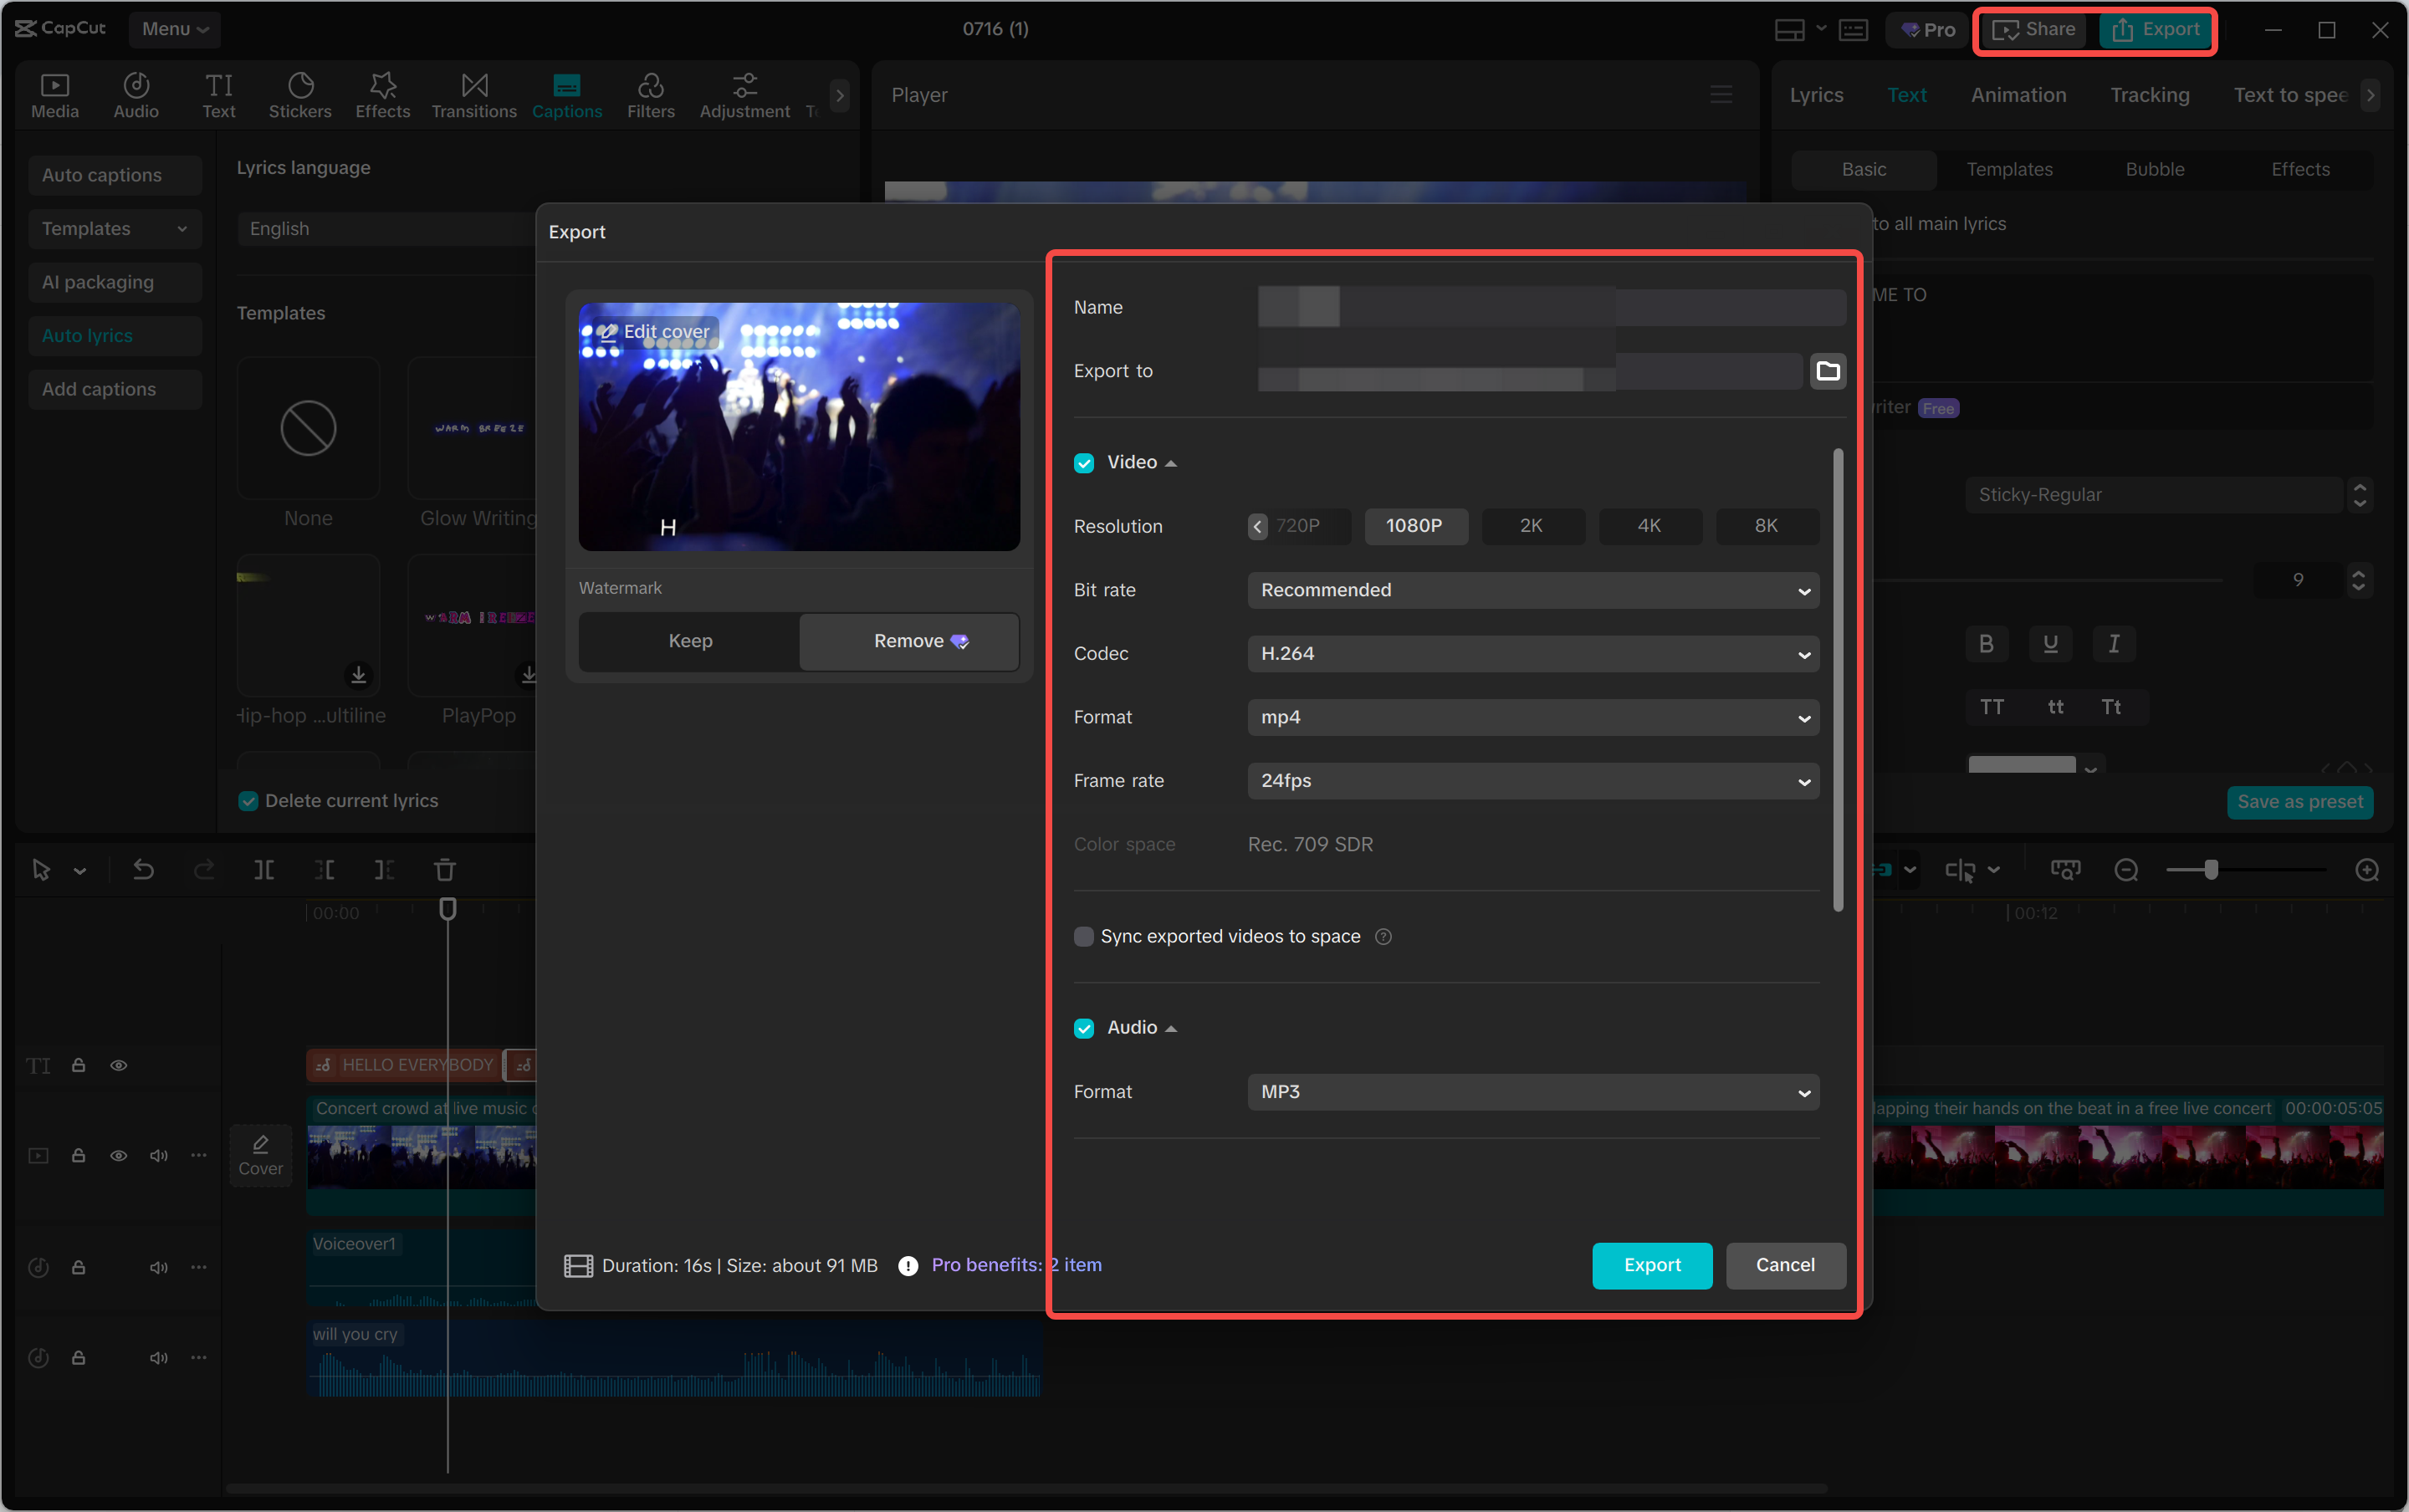Open the Stickers panel icon
The height and width of the screenshot is (1512, 2409).
tap(300, 95)
